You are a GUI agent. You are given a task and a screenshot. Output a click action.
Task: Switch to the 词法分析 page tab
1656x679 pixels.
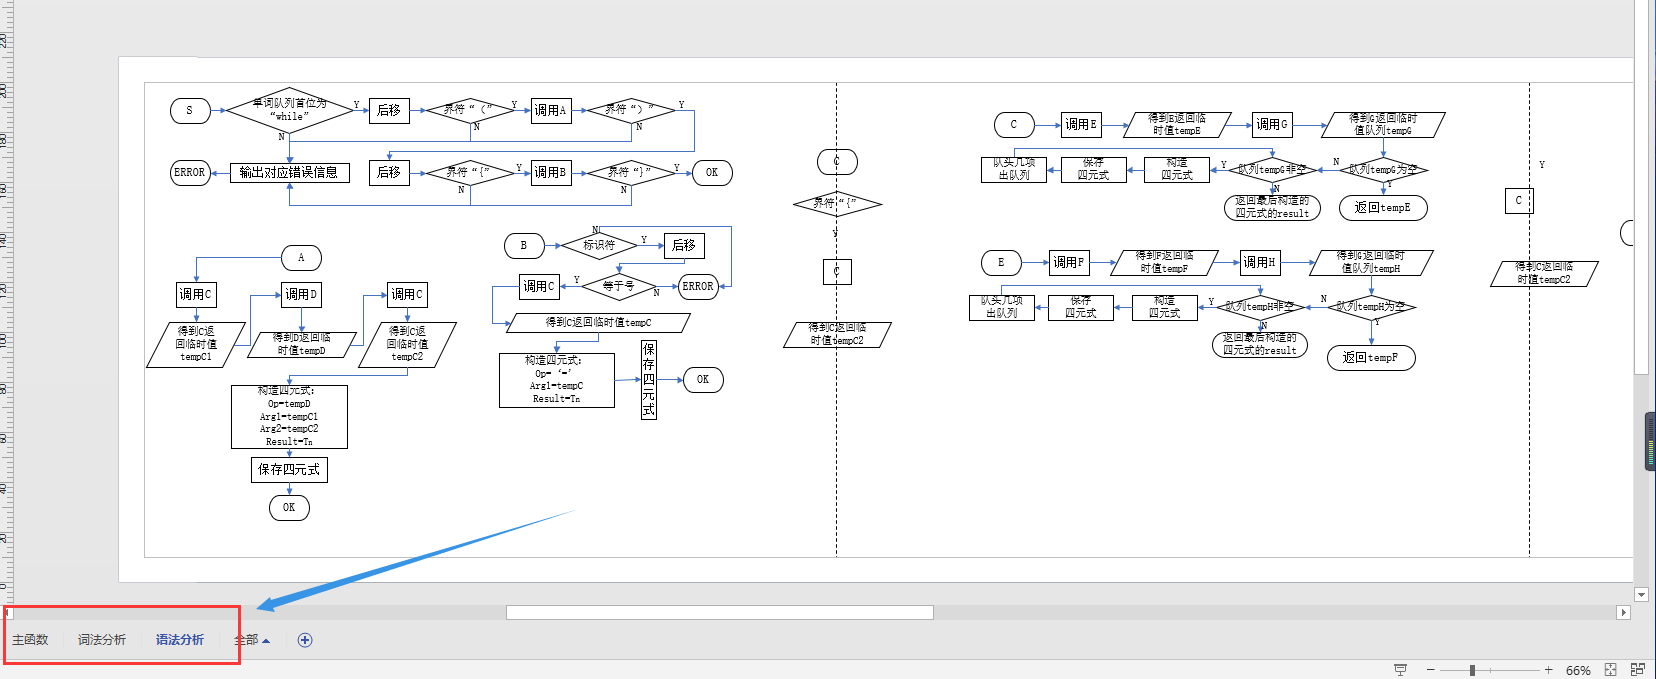coord(102,640)
